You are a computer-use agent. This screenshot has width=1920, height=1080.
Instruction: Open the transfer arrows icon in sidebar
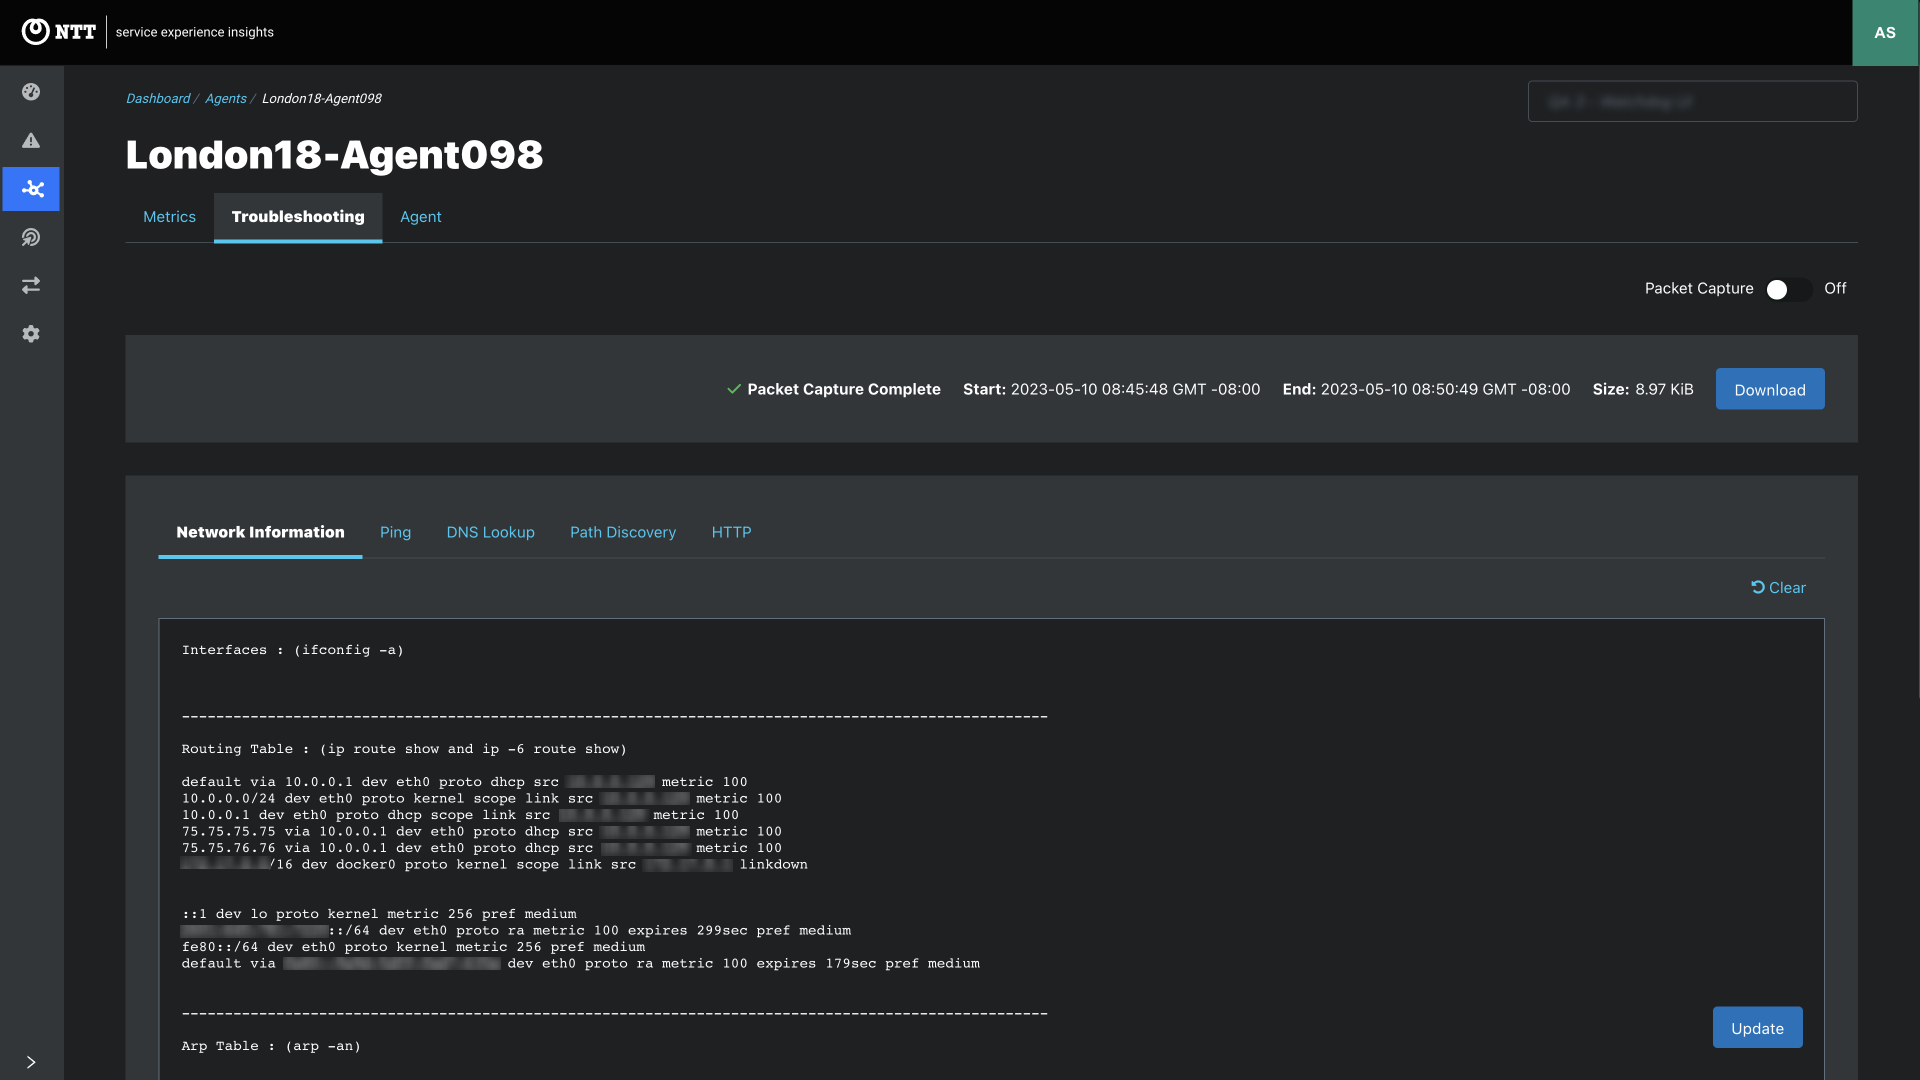click(31, 285)
